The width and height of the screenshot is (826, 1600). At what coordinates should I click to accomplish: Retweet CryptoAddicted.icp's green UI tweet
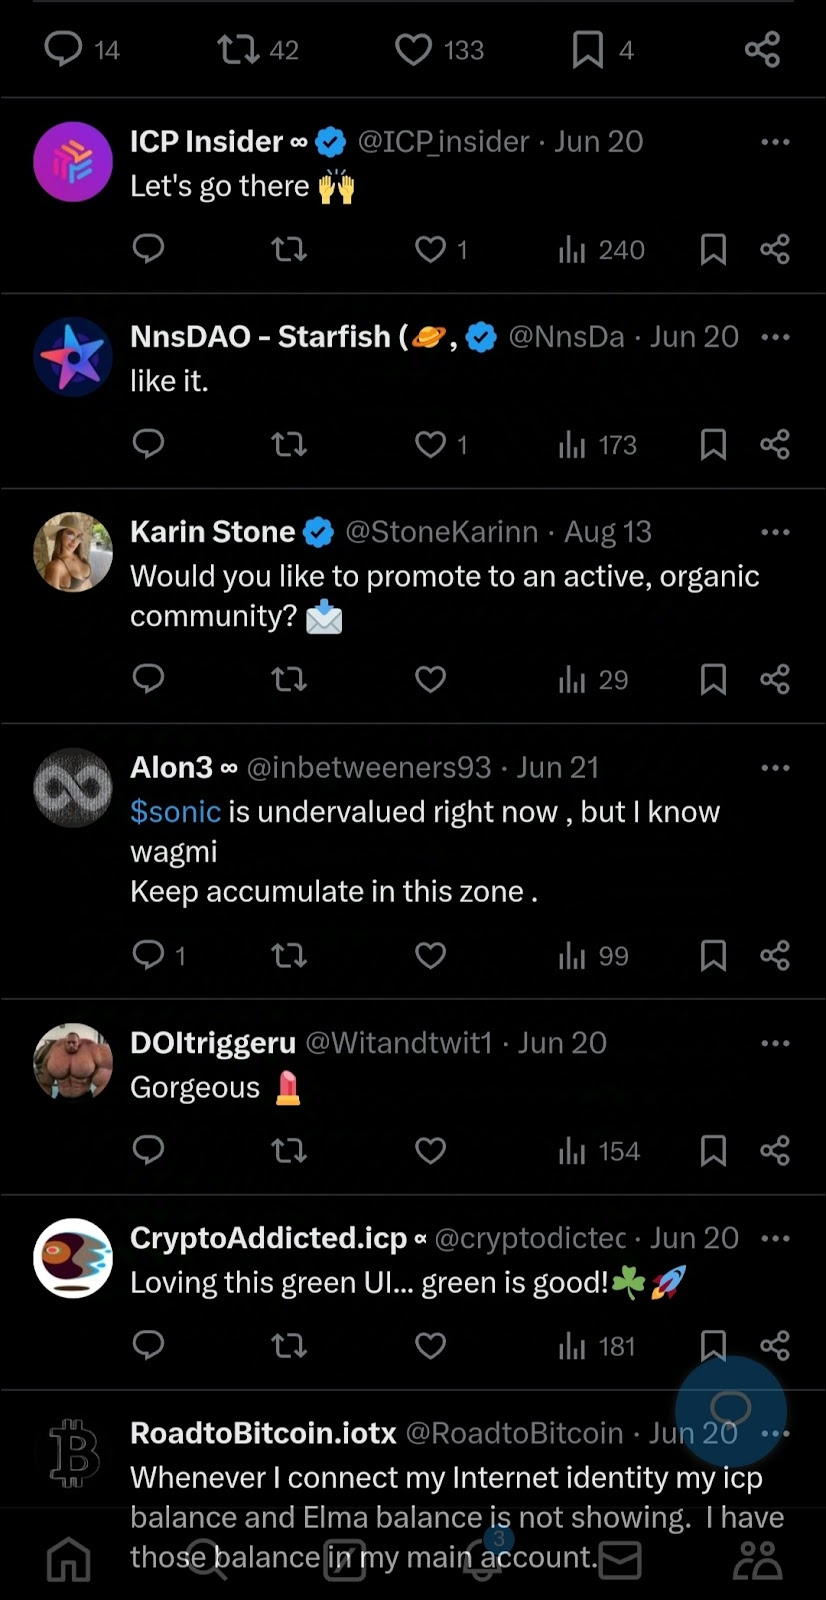[x=289, y=1346]
